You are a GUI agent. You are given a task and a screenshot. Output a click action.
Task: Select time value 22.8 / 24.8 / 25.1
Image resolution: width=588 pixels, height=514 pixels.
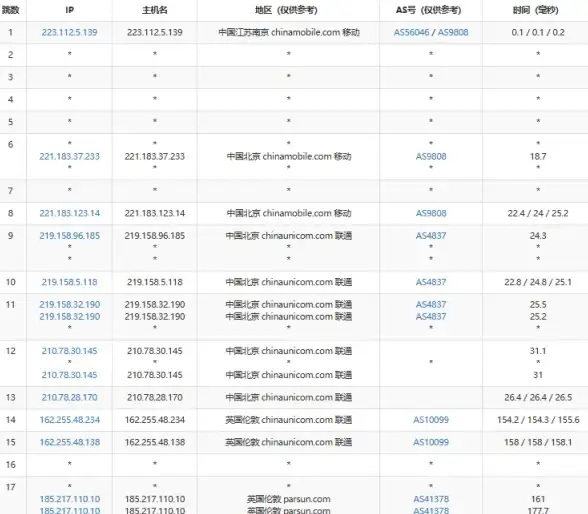(538, 282)
